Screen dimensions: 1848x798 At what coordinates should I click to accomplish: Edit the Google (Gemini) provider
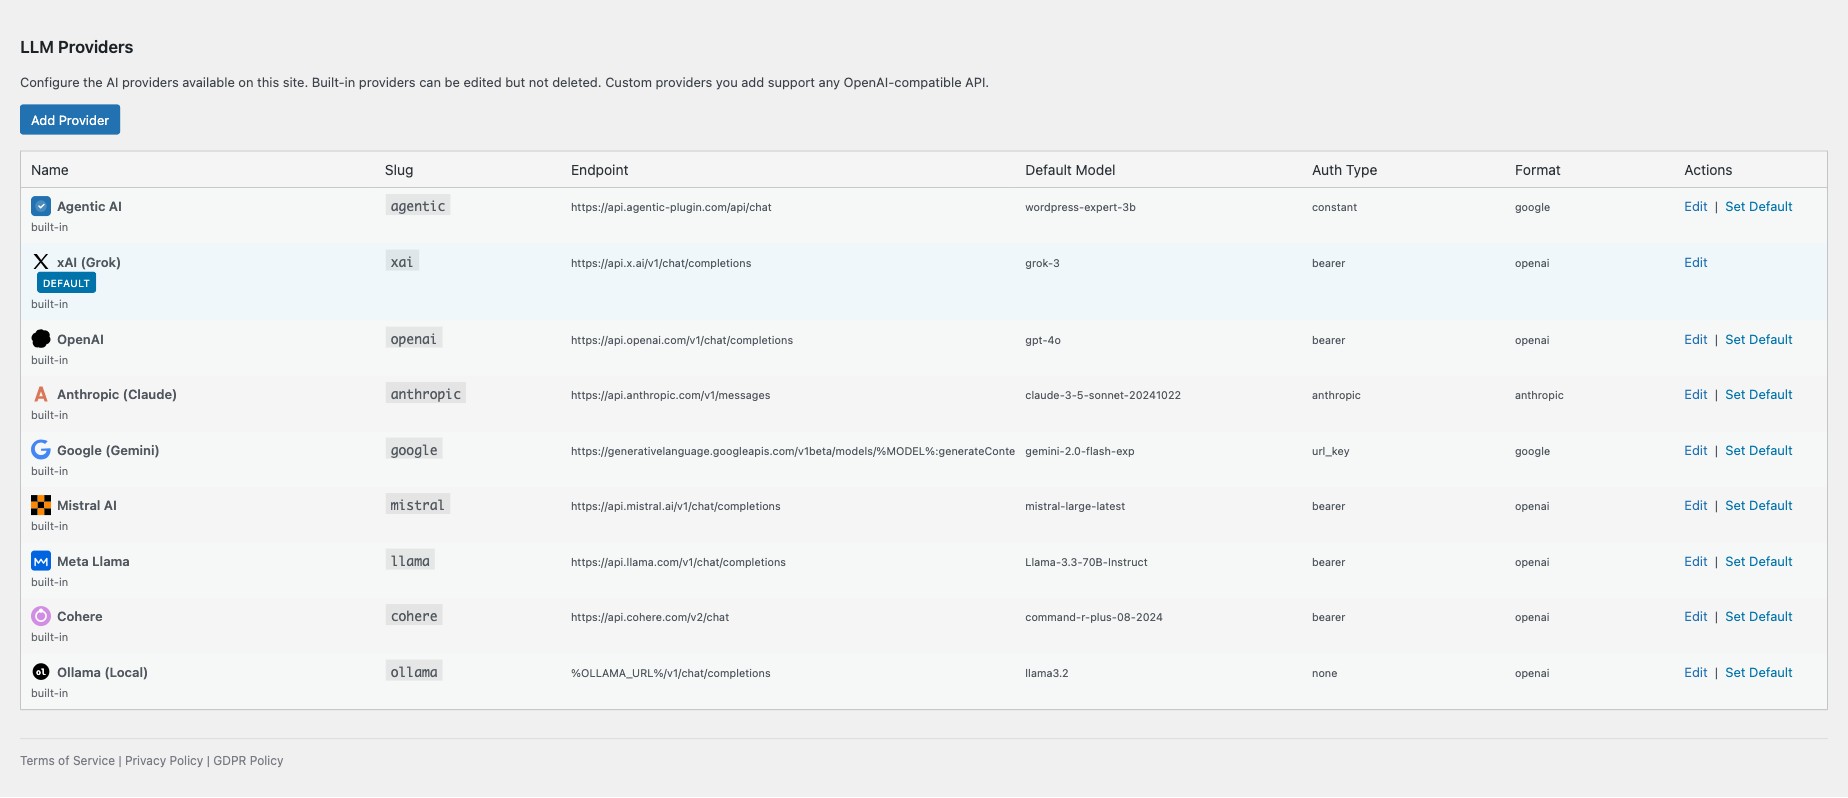(1695, 450)
